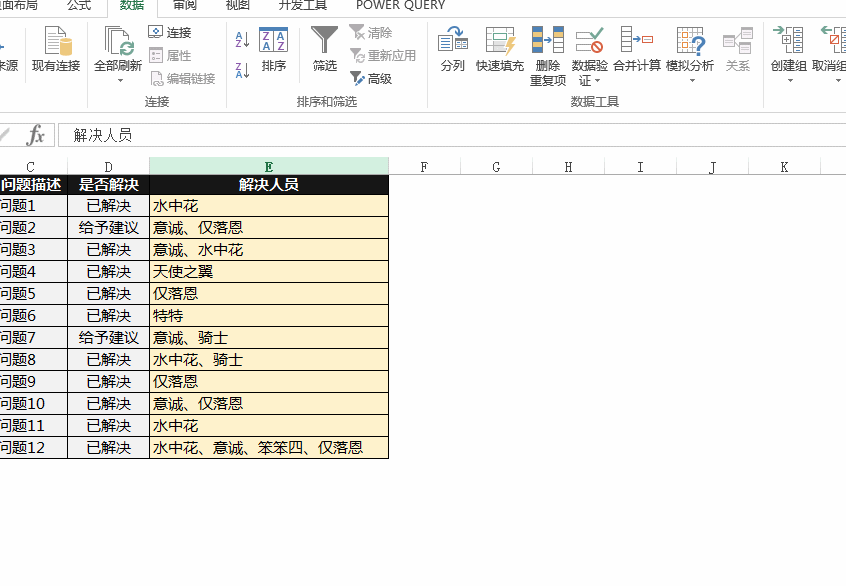Select the cell 水中花、骑士
846x586 pixels.
pyautogui.click(x=269, y=359)
